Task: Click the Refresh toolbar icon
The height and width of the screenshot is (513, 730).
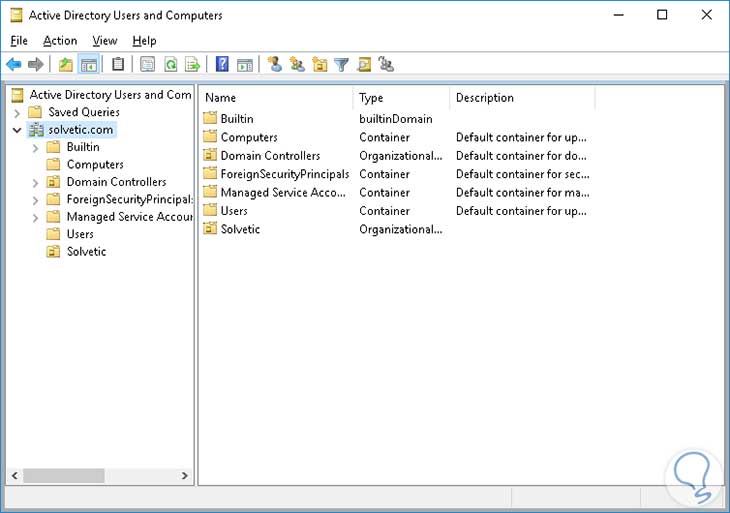Action: click(170, 65)
